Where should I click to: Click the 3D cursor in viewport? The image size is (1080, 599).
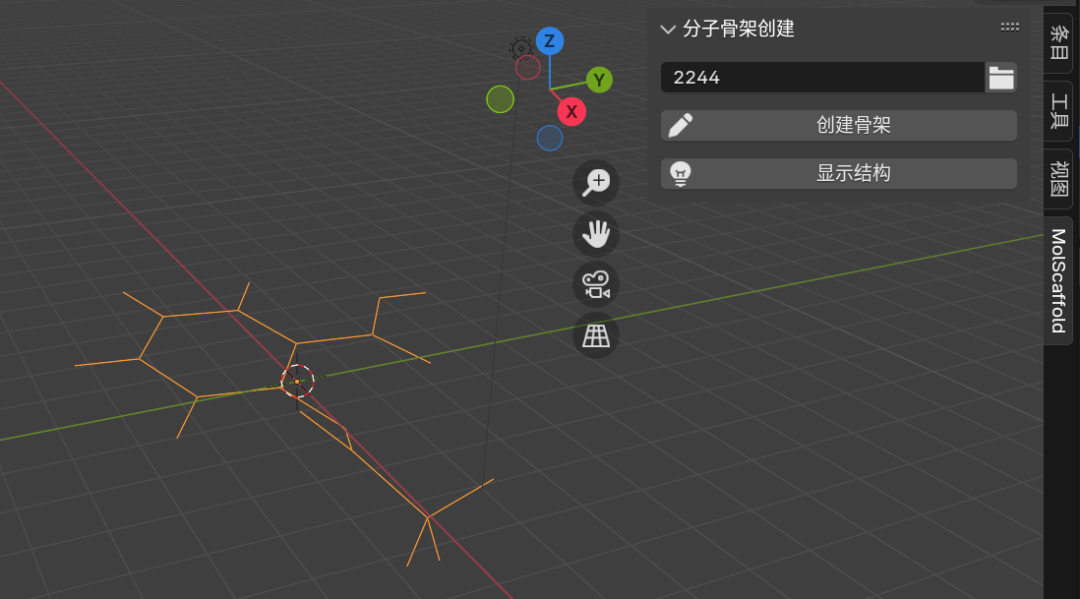(298, 381)
